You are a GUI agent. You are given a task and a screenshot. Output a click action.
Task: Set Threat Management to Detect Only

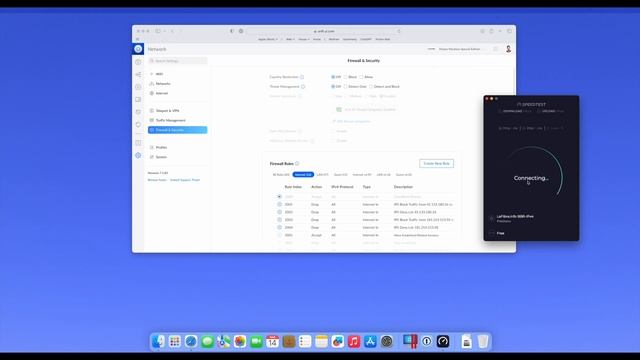(355, 87)
